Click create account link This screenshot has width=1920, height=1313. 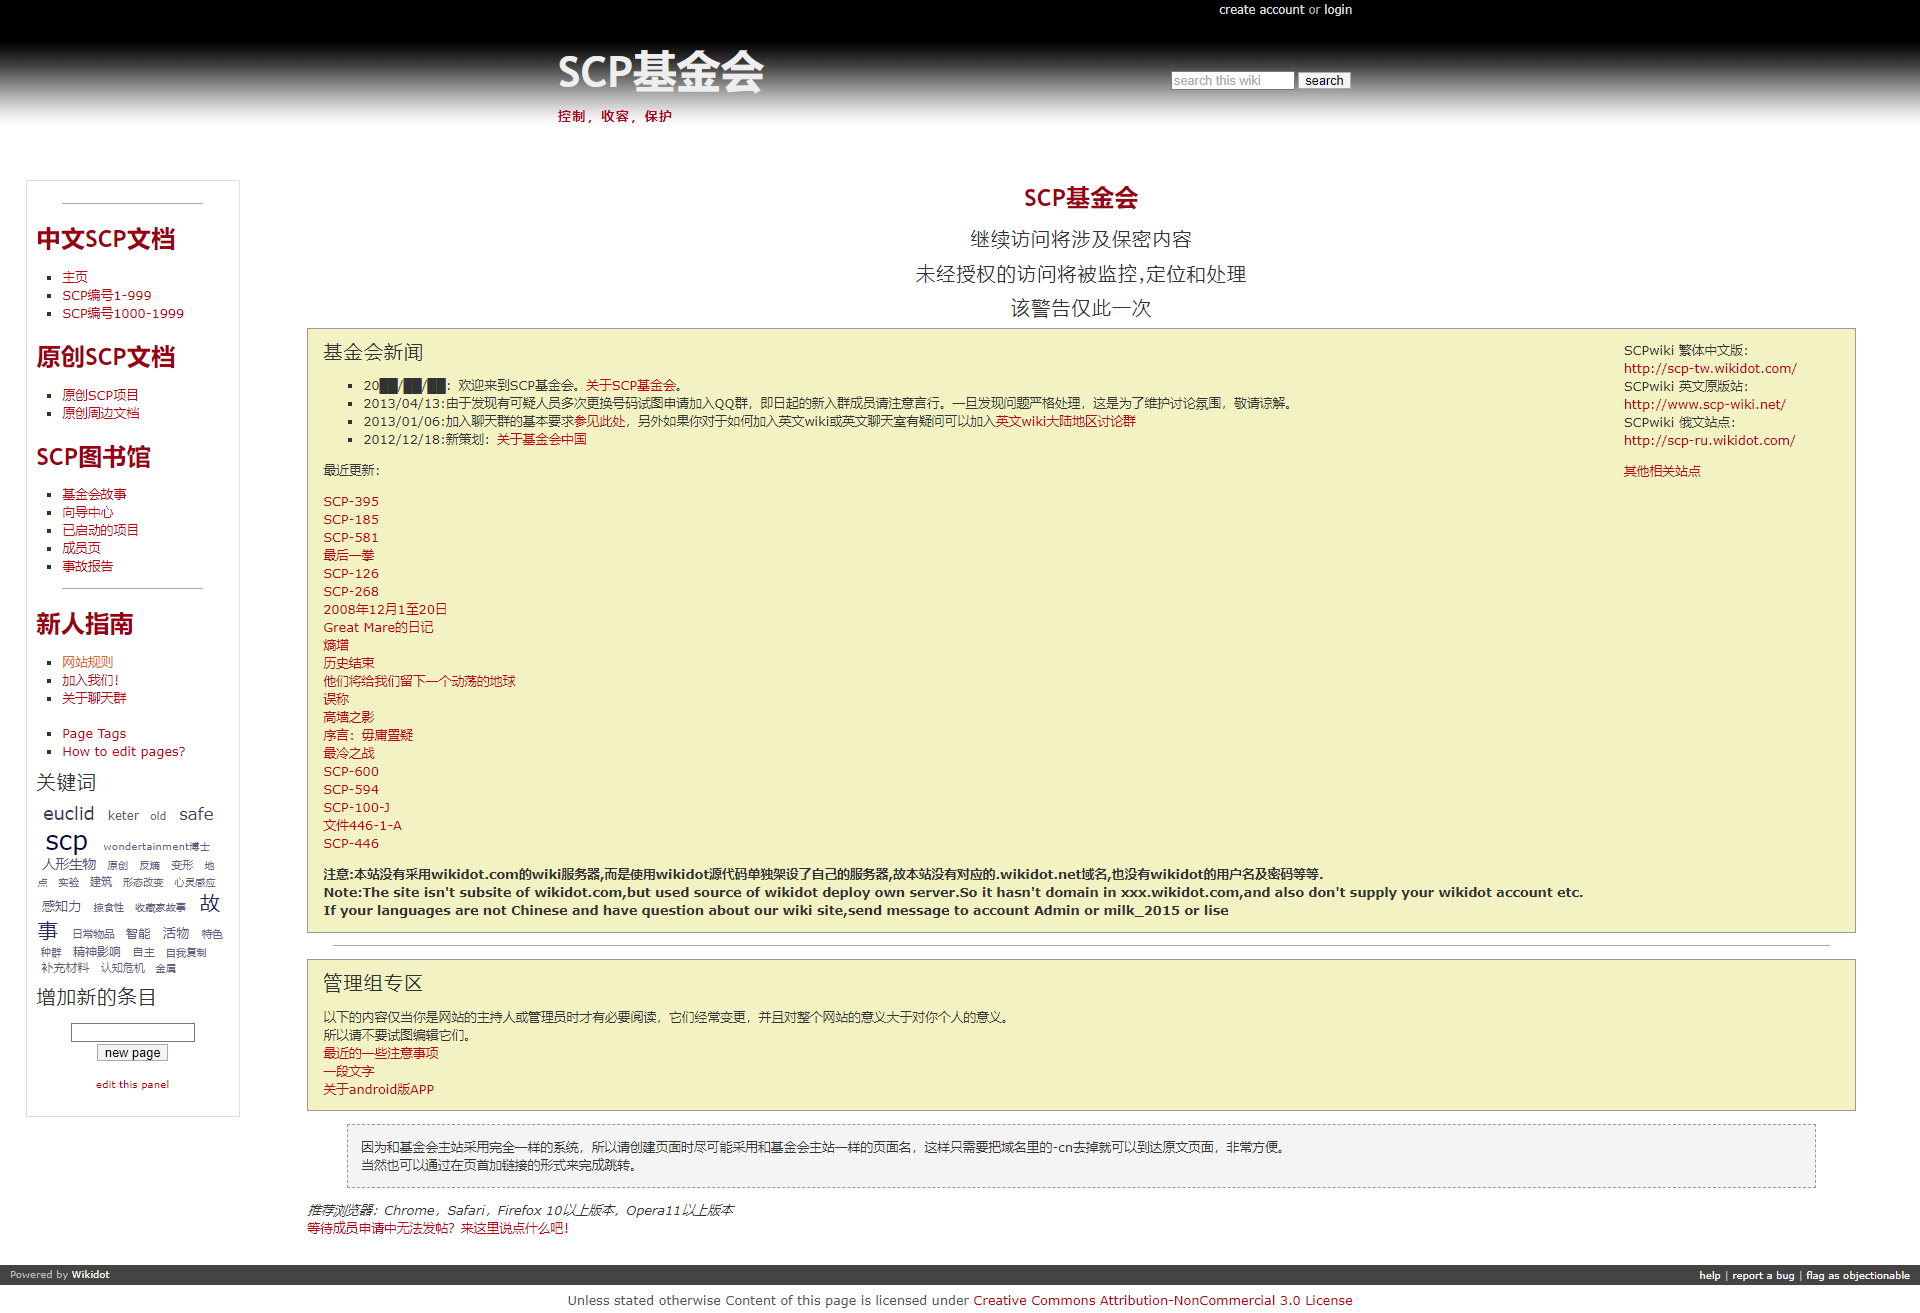pyautogui.click(x=1261, y=10)
